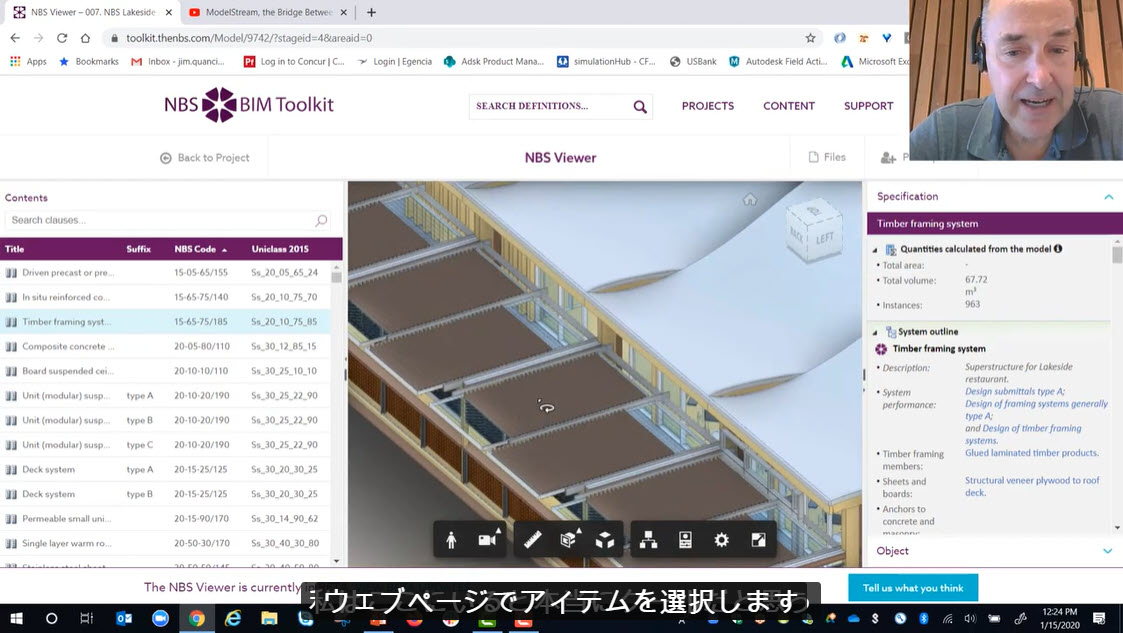Open Design submittals type A link
This screenshot has height=633, width=1123.
pos(1015,392)
